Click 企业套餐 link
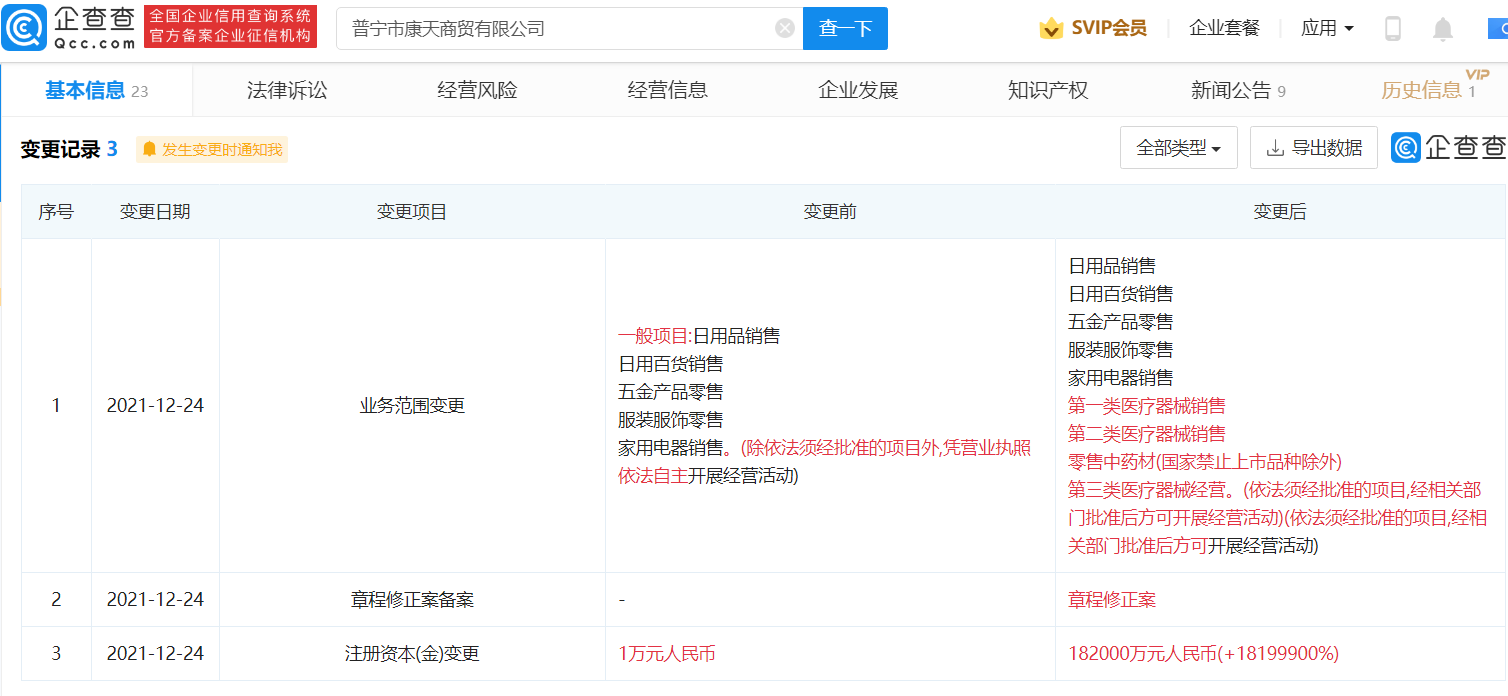 (1224, 28)
